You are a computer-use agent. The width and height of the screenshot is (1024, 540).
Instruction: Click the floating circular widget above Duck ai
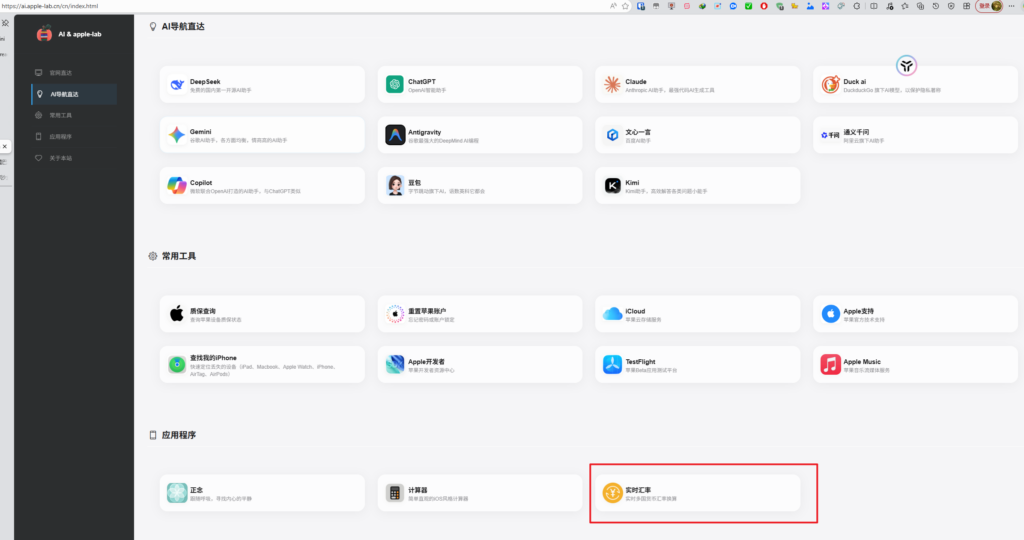click(906, 66)
